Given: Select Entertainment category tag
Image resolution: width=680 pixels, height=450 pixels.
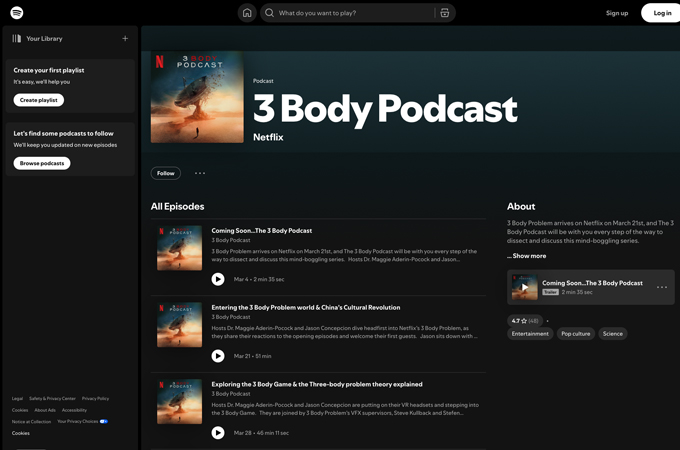Looking at the screenshot, I should pyautogui.click(x=530, y=334).
